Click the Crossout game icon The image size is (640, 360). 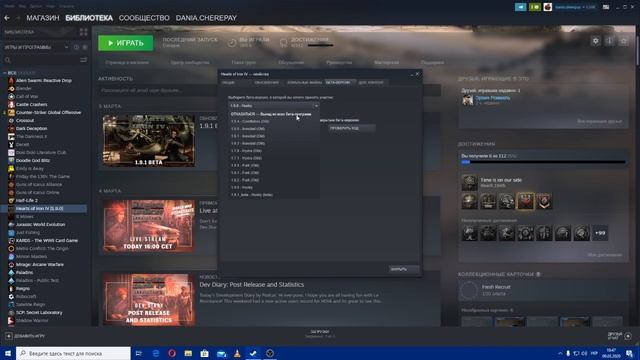[11, 120]
